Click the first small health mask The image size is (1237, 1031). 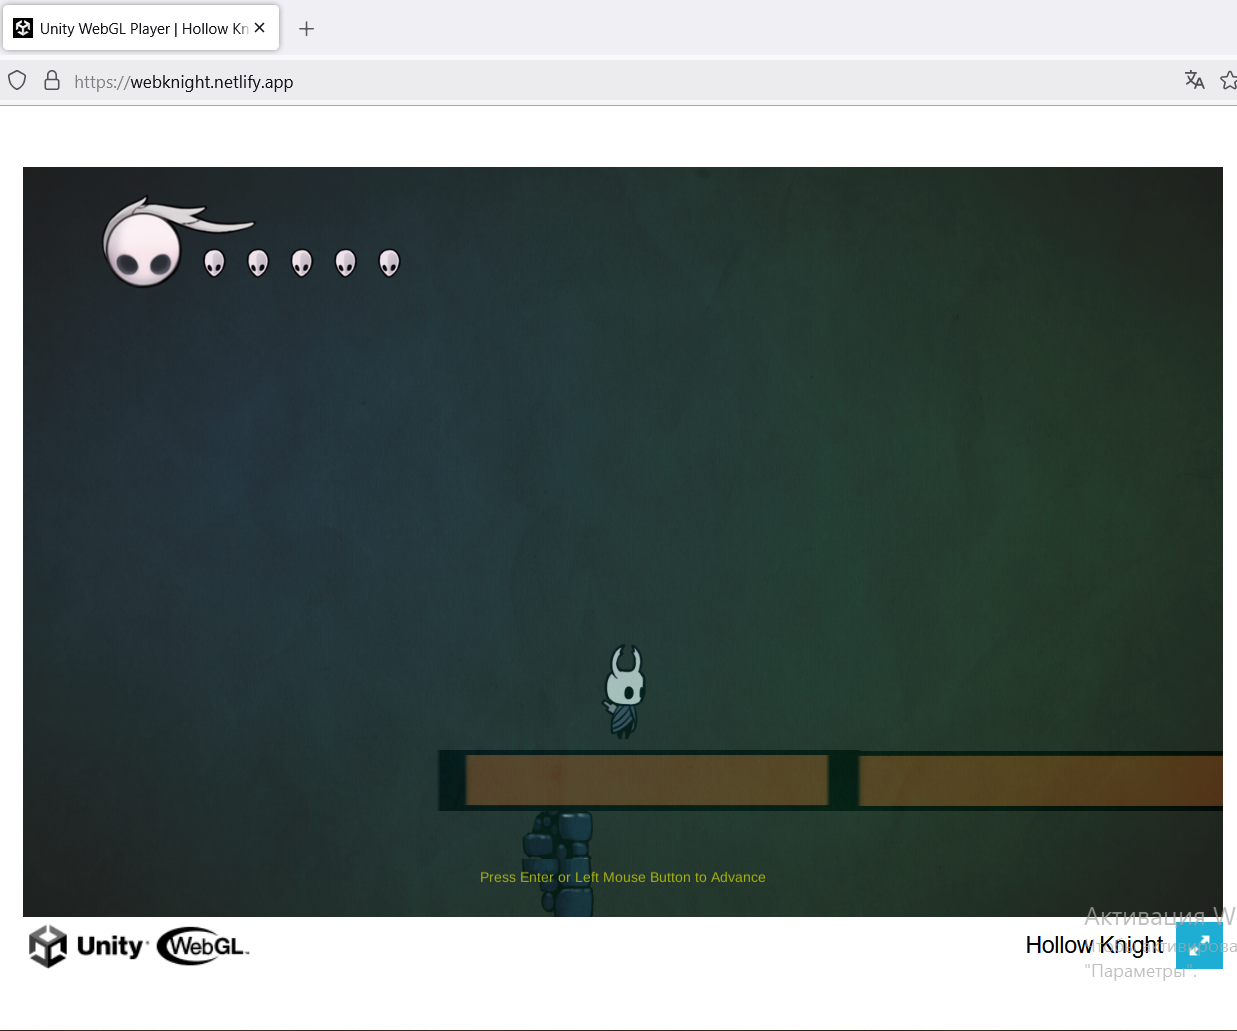click(x=214, y=263)
